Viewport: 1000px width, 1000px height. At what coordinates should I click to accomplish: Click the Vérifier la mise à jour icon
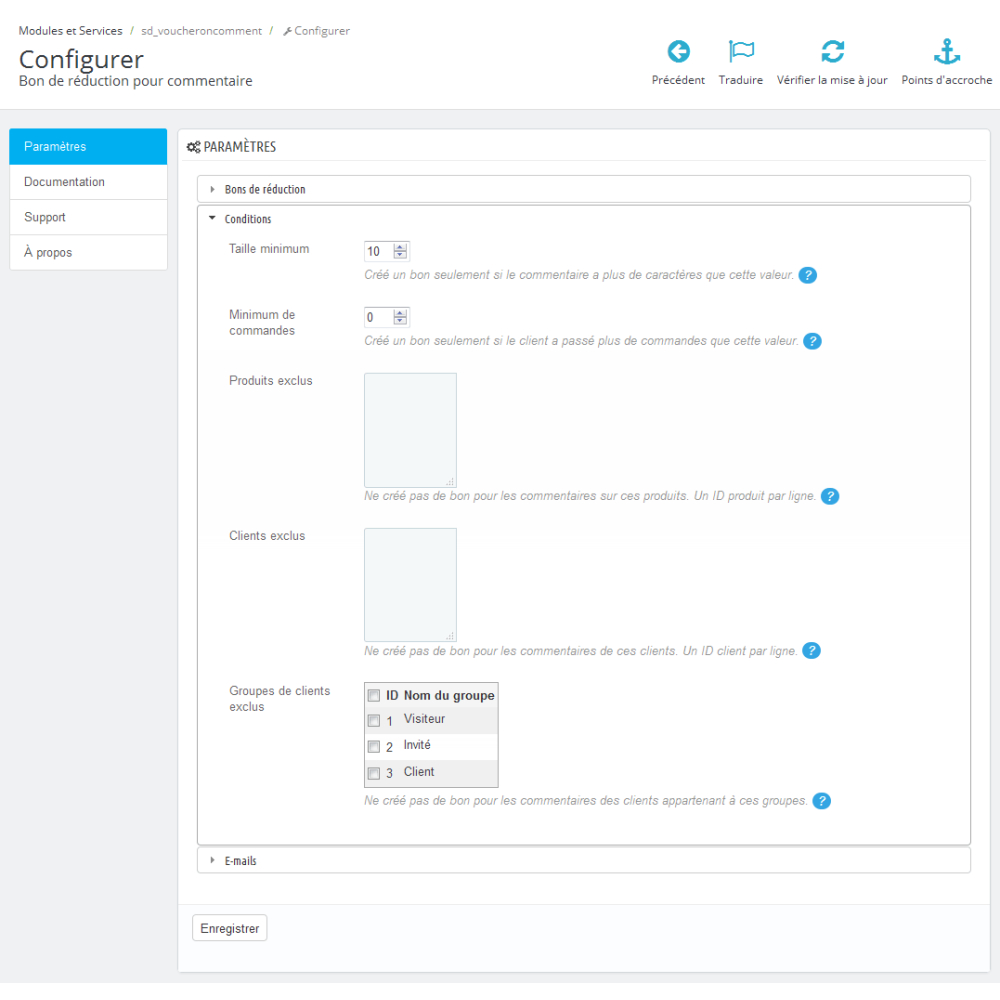pos(832,52)
